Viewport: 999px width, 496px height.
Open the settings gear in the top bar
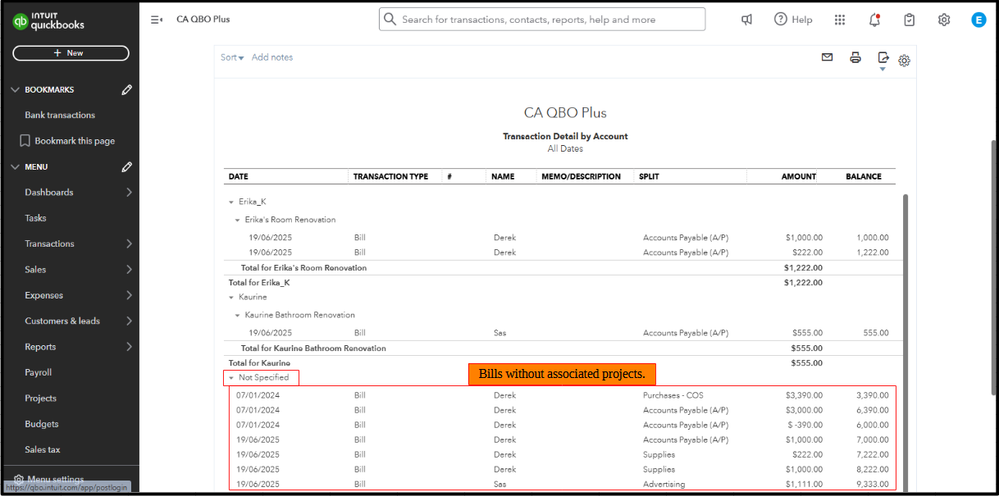tap(944, 20)
